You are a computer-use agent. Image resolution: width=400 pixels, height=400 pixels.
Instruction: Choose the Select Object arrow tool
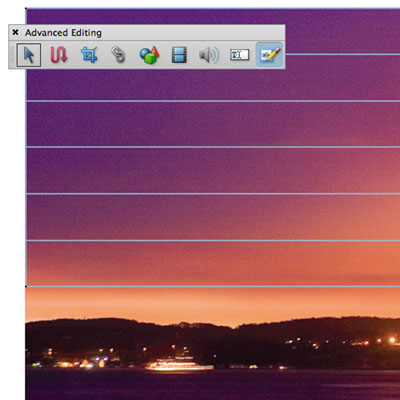(x=29, y=55)
